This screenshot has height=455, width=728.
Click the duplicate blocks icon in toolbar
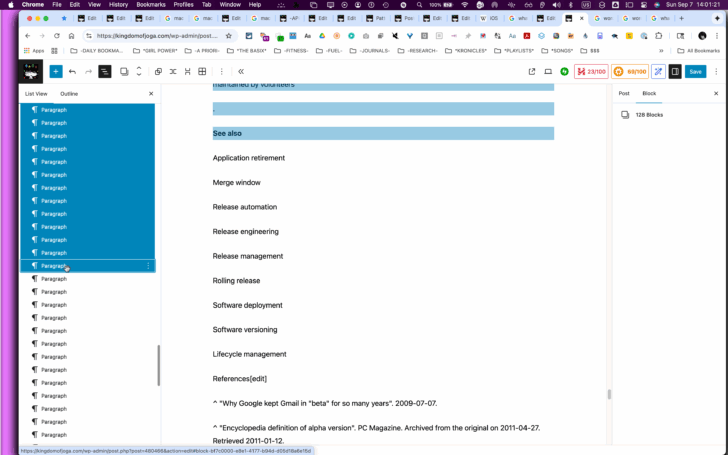click(x=158, y=72)
